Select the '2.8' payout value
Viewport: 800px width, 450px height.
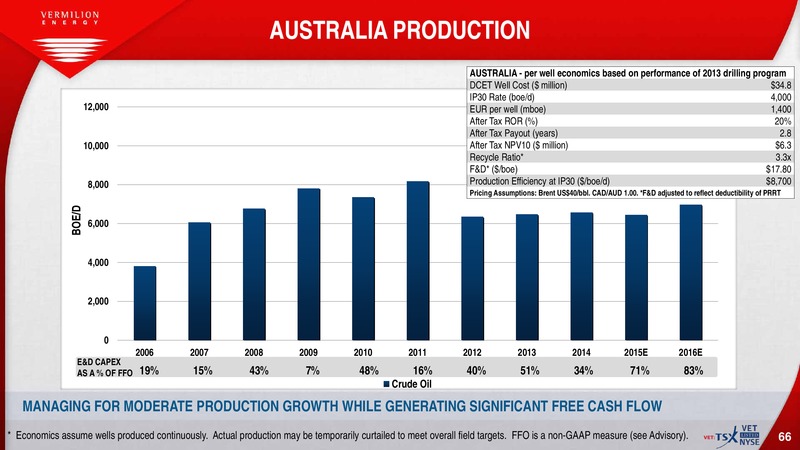pos(786,133)
